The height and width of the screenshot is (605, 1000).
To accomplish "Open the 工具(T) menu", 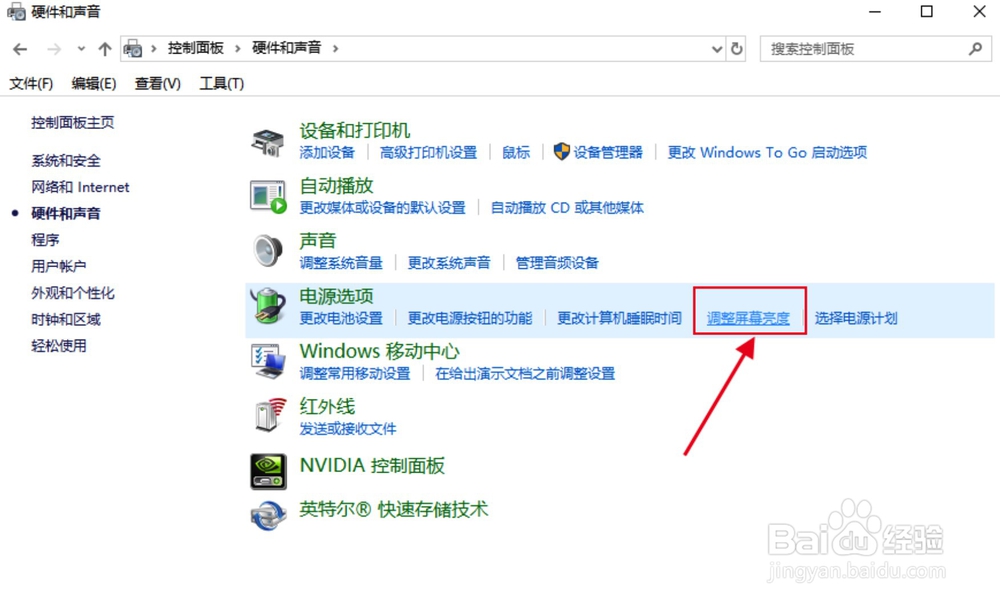I will pyautogui.click(x=220, y=83).
